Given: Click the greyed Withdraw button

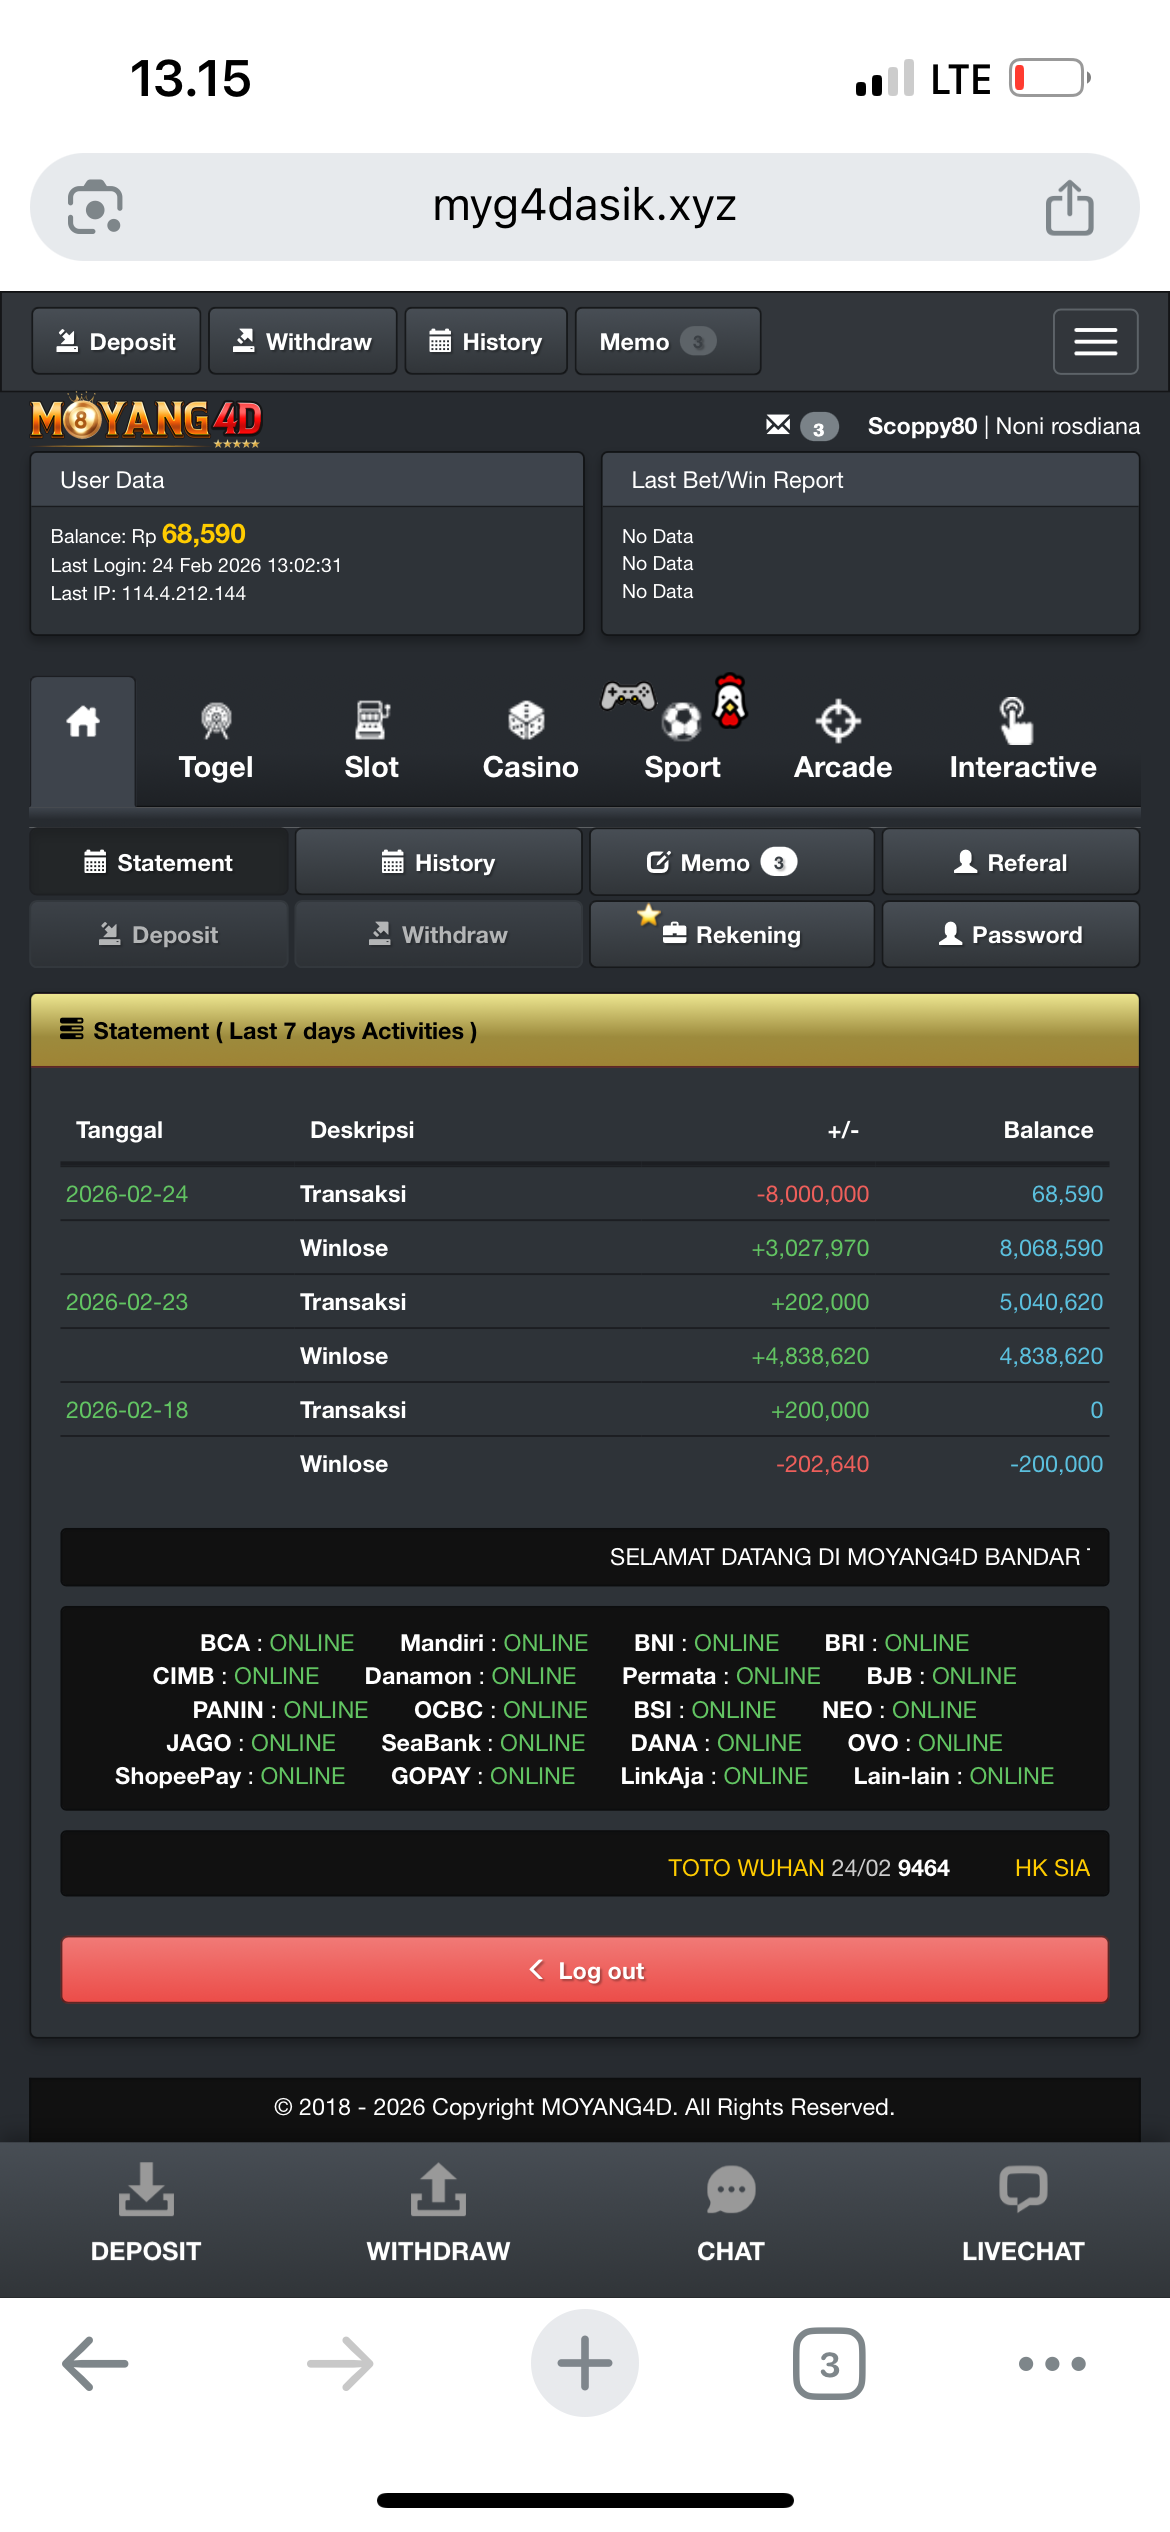Looking at the screenshot, I should pos(439,934).
